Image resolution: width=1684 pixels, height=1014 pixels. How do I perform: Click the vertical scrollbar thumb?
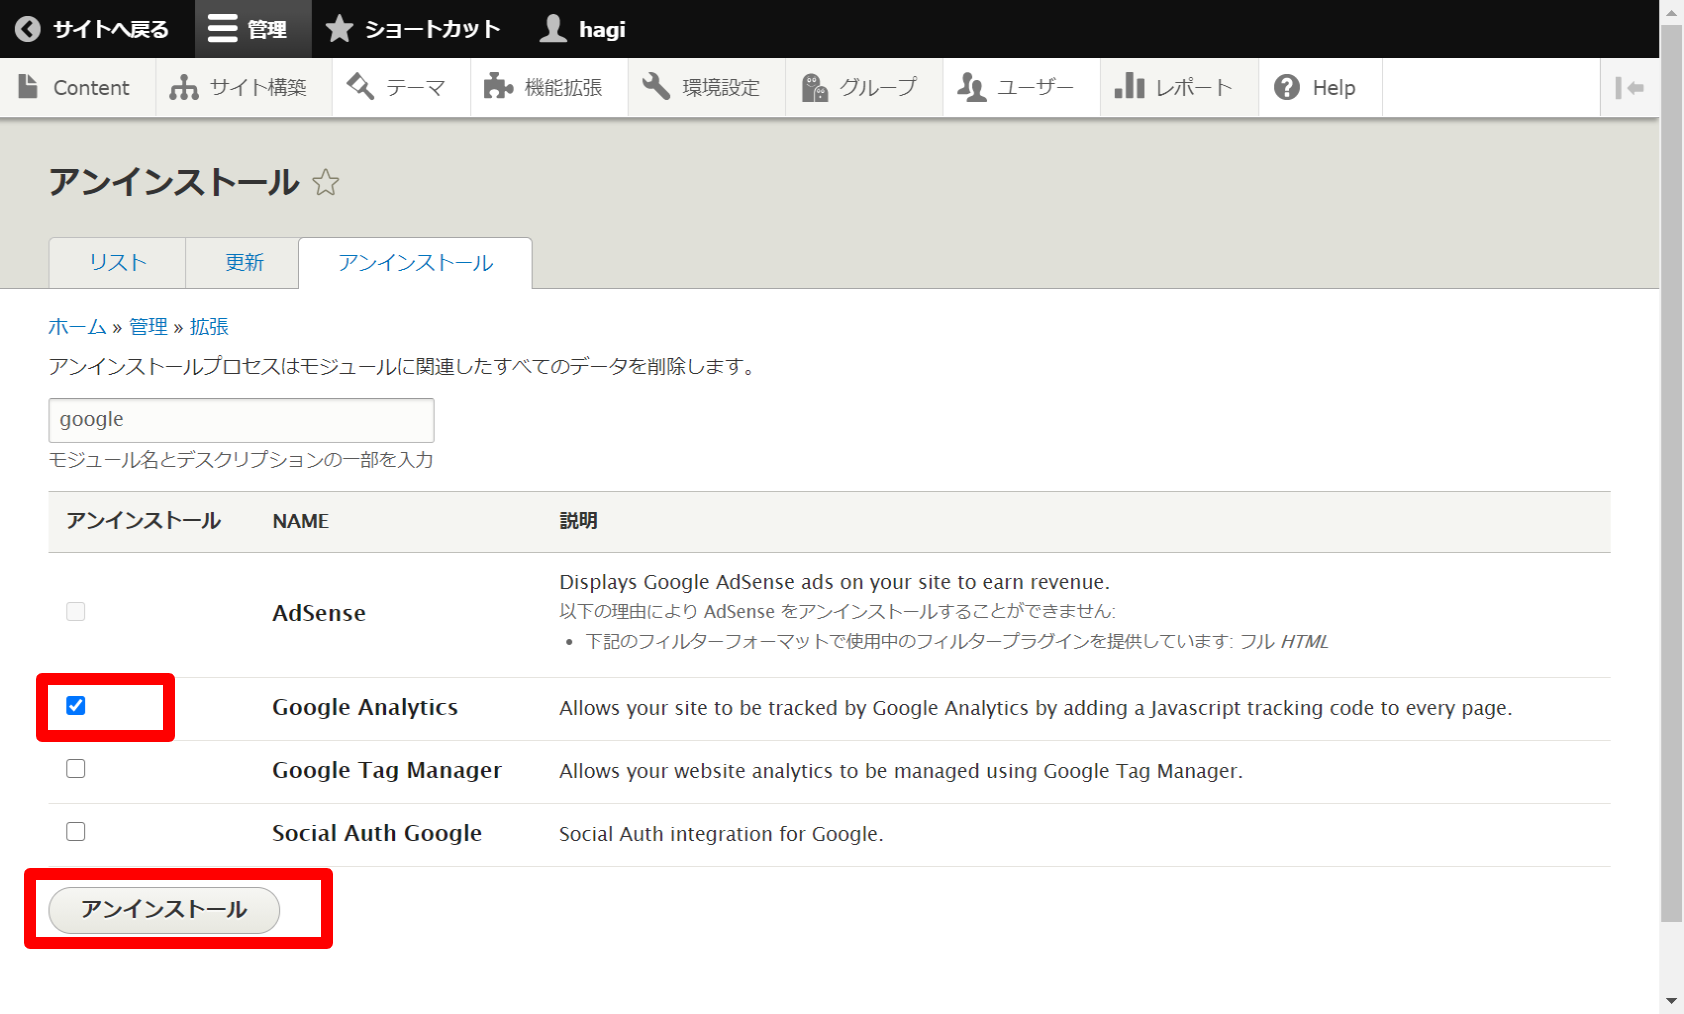[x=1672, y=472]
